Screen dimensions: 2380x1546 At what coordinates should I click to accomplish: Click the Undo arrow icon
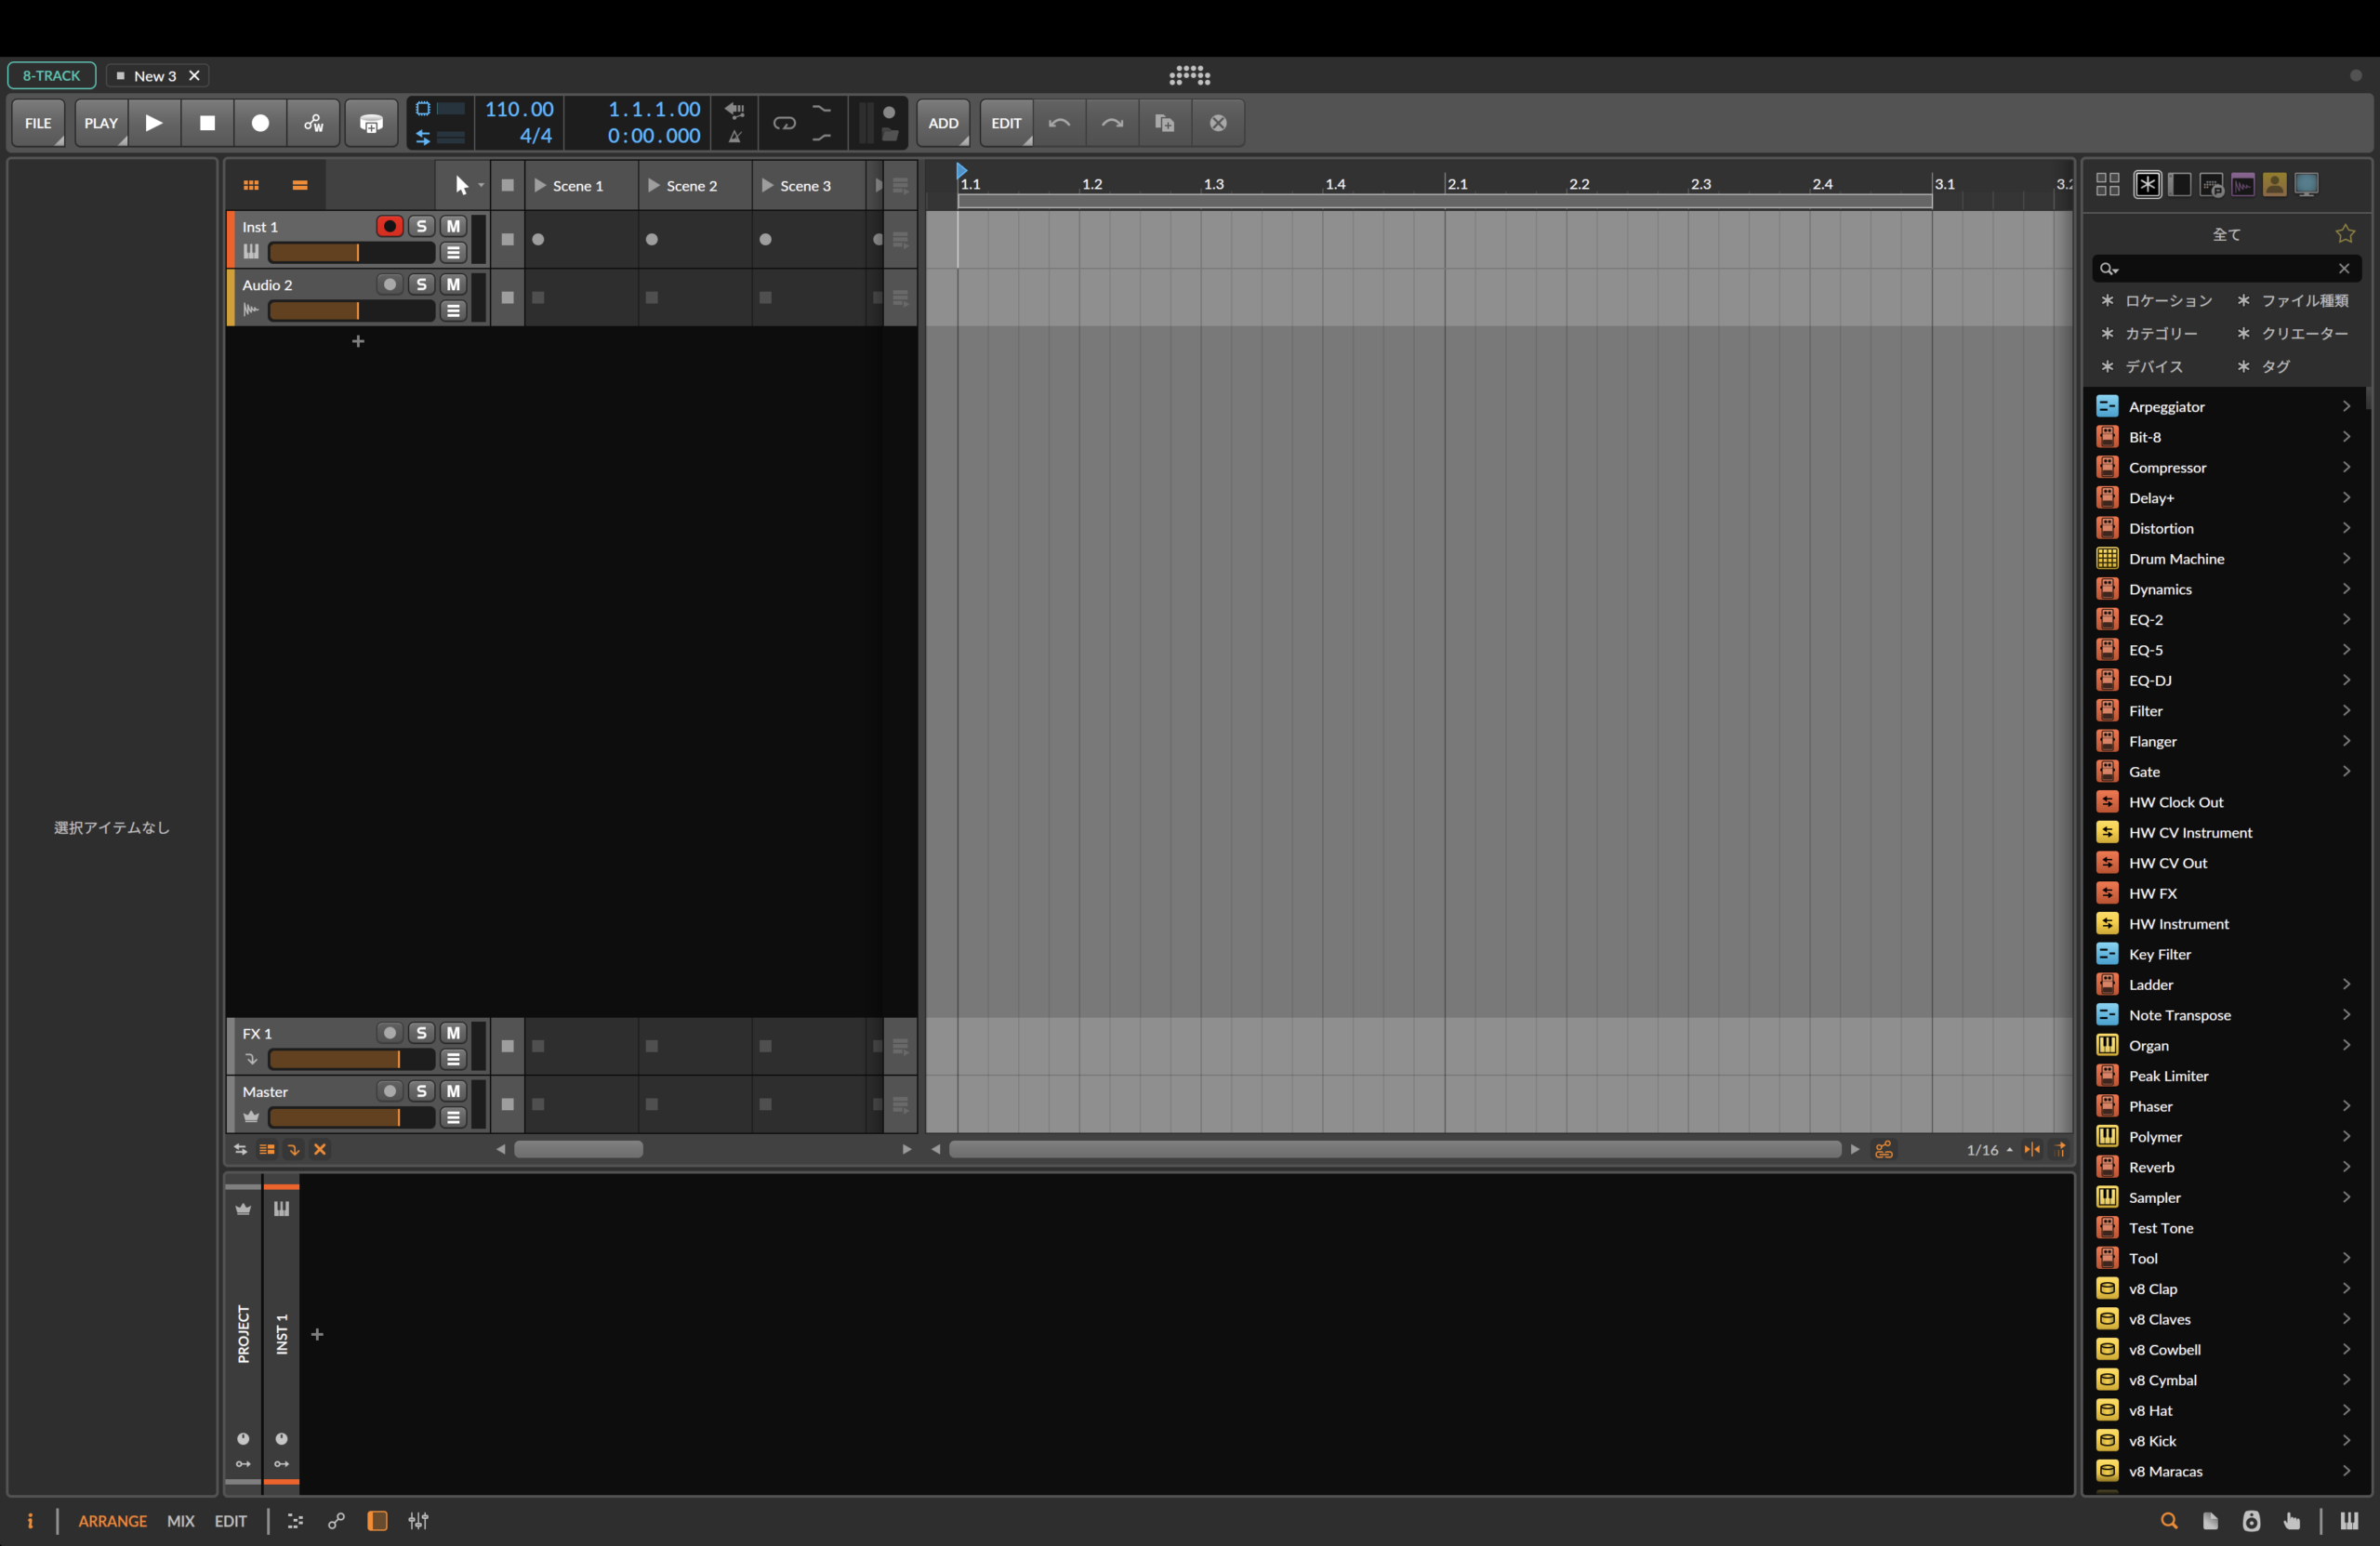(x=1059, y=123)
